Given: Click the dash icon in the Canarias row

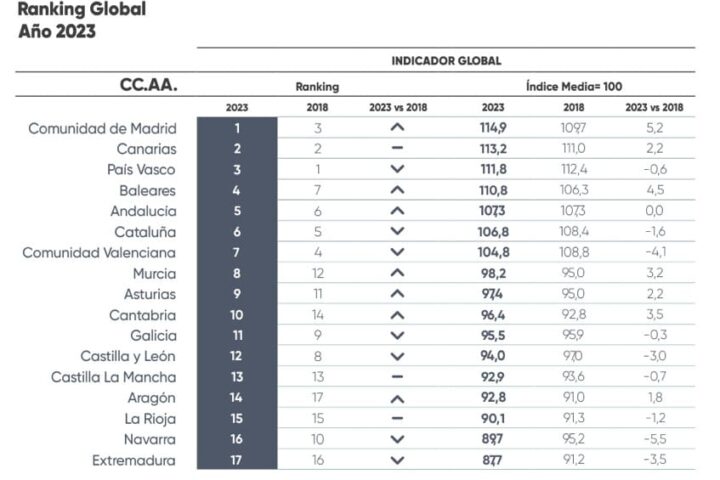Looking at the screenshot, I should click(x=397, y=149).
